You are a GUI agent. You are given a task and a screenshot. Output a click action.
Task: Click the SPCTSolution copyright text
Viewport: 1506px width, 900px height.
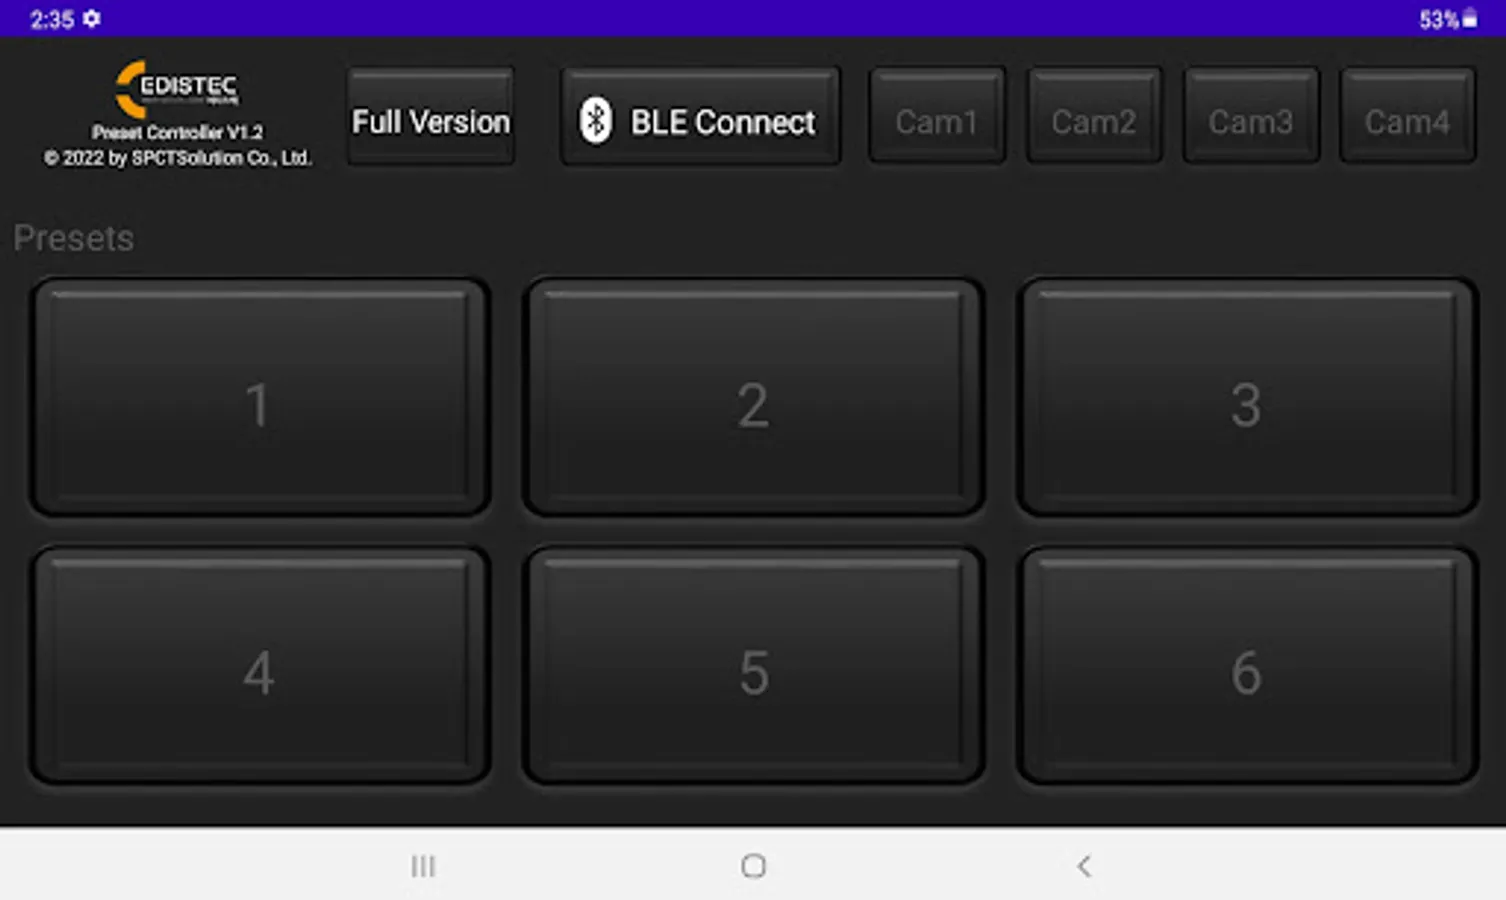click(178, 158)
